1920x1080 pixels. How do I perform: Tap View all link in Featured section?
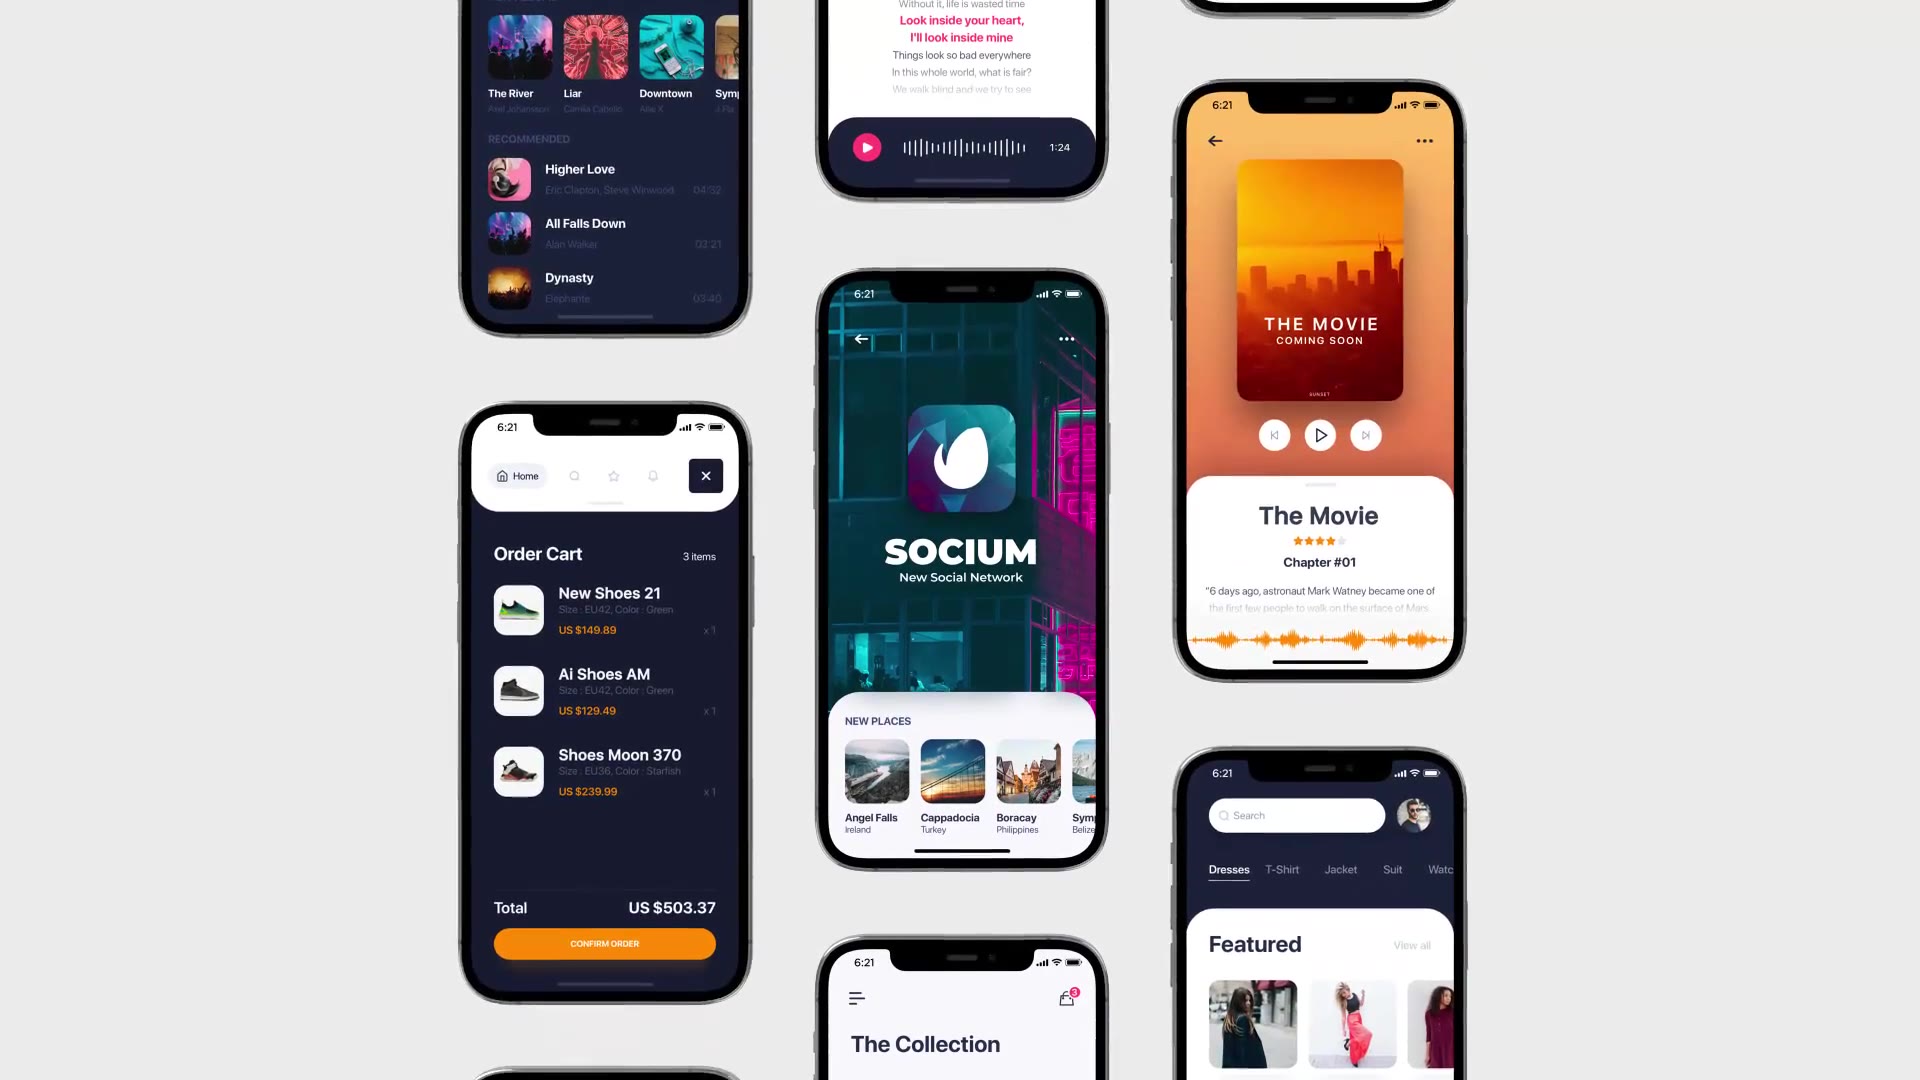[1412, 945]
